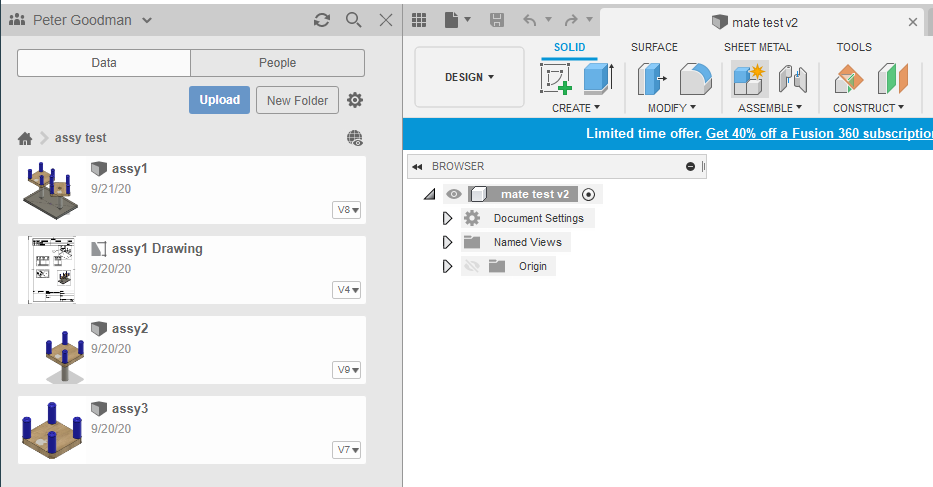Collapse the BROWSER panel arrows

[x=417, y=167]
